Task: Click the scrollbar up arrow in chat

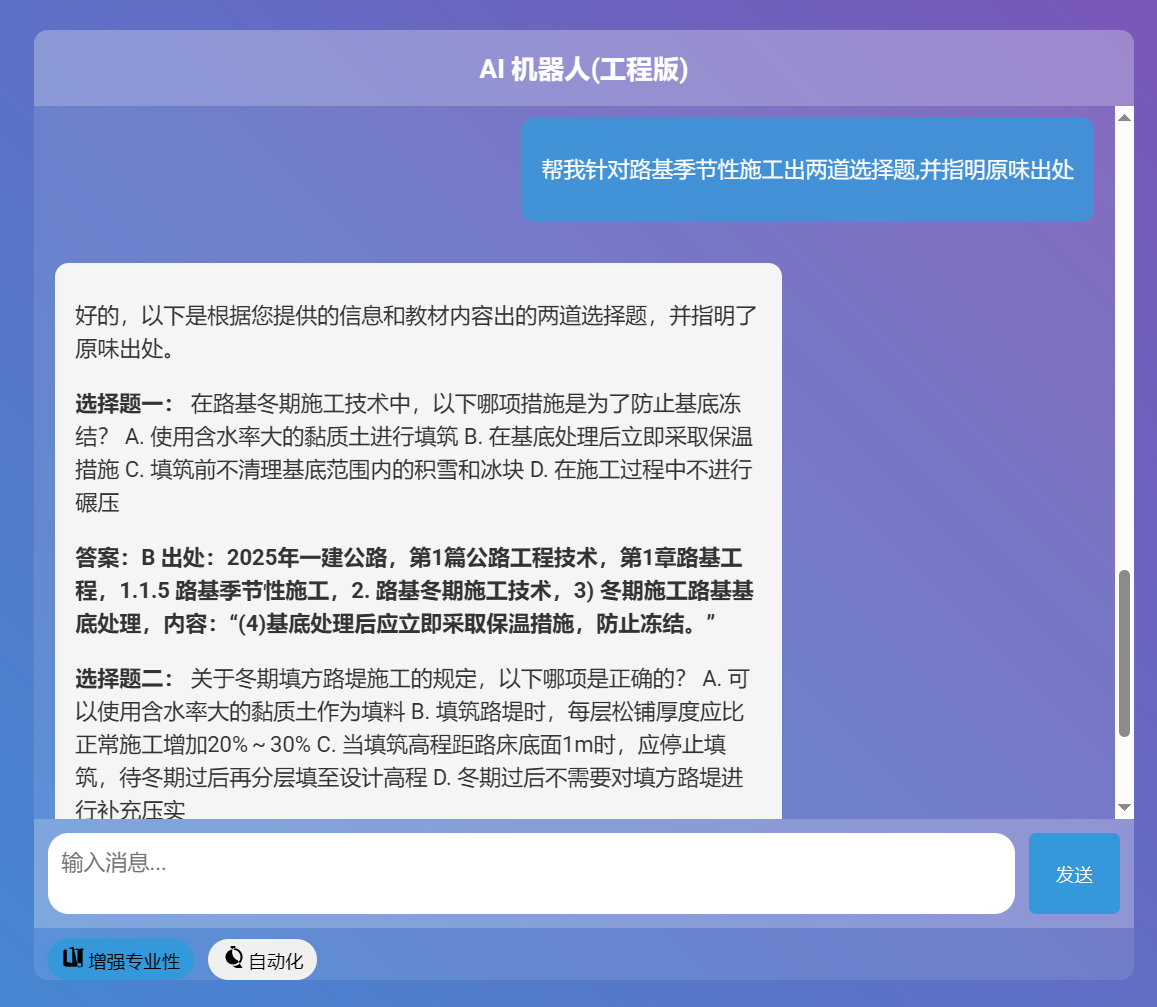Action: point(1125,117)
